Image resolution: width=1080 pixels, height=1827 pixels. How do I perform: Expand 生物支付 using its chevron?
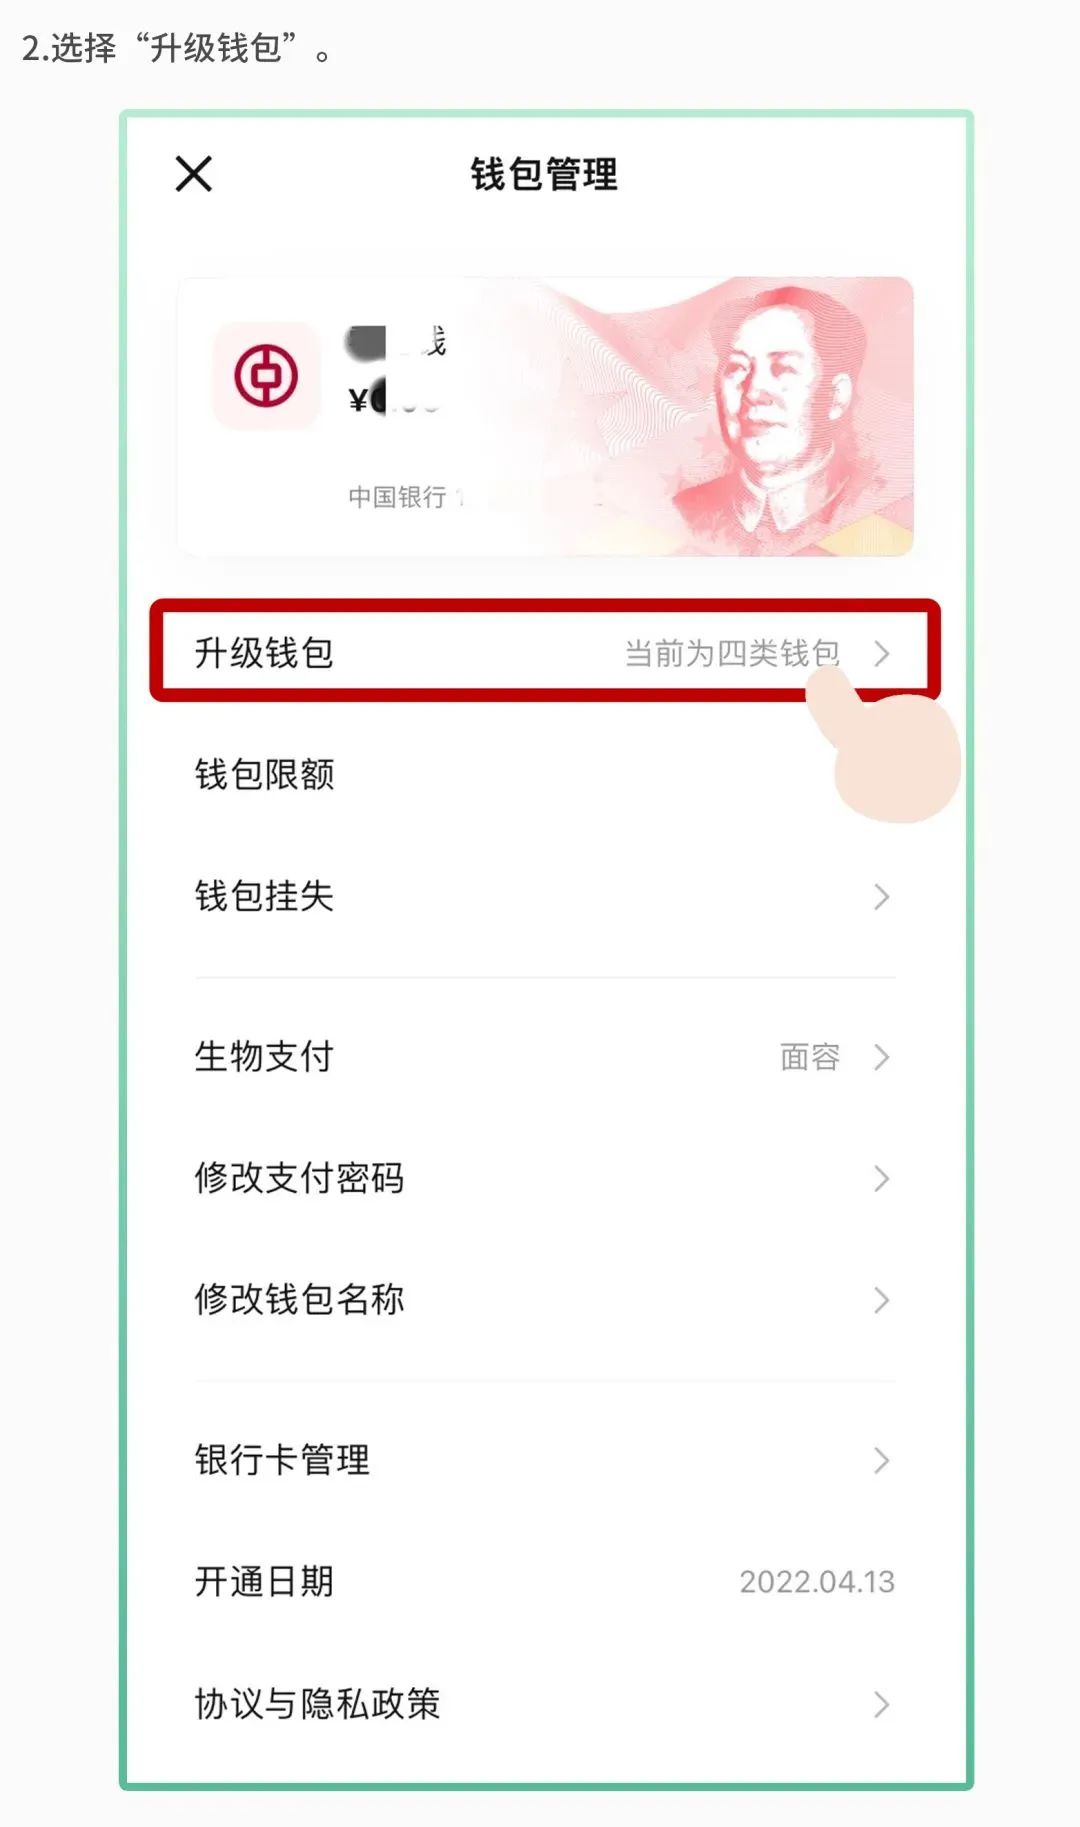881,1057
